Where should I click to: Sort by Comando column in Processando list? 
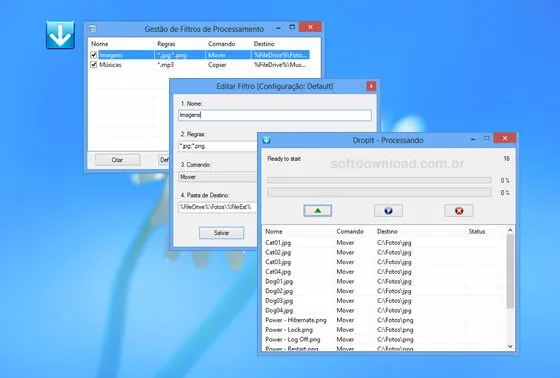click(350, 232)
